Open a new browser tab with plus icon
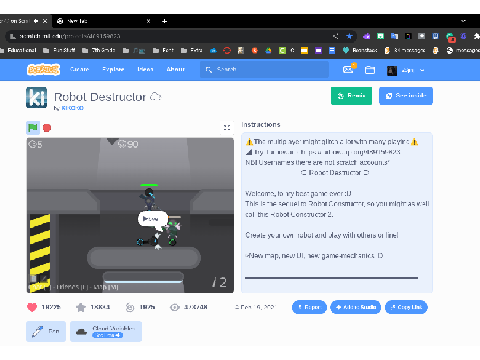 point(164,21)
